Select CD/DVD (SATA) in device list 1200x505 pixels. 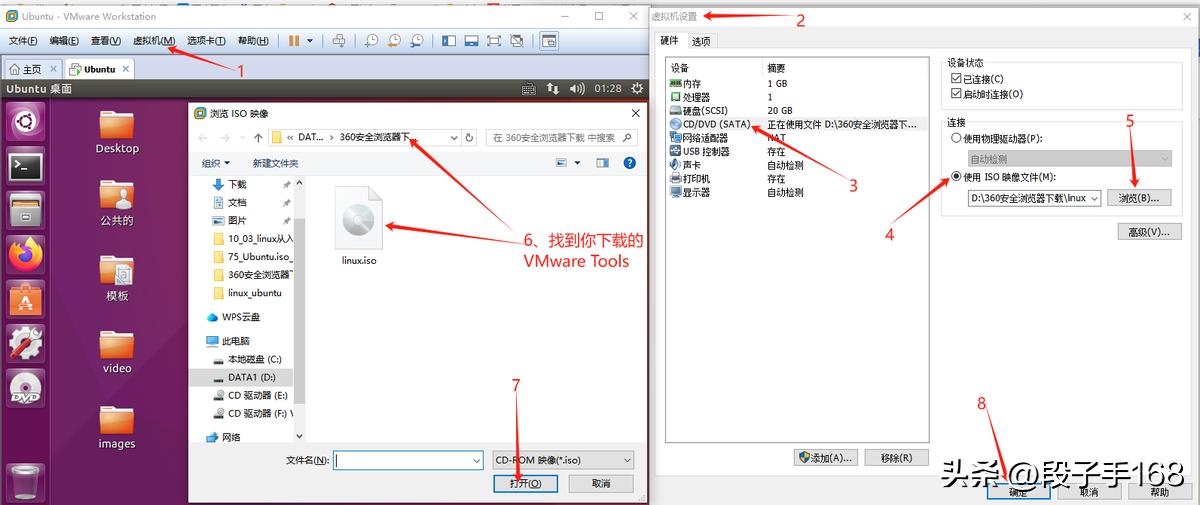coord(710,124)
